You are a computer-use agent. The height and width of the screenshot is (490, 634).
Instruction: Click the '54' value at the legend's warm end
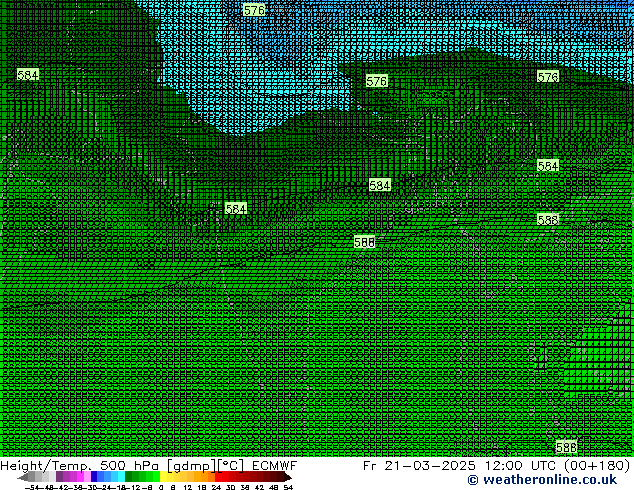pos(288,487)
